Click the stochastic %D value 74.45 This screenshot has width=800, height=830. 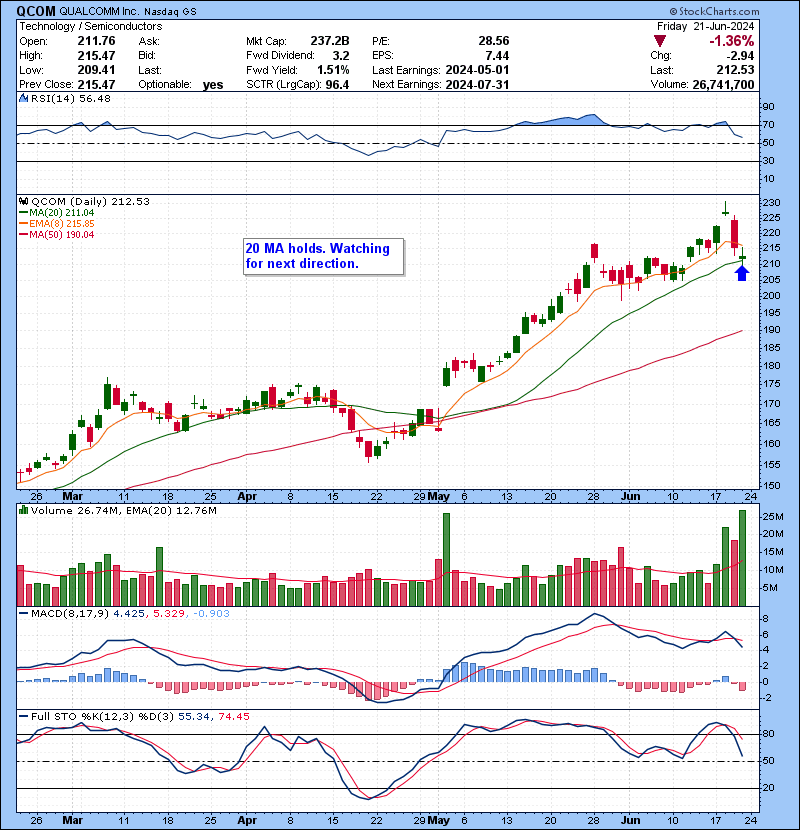pyautogui.click(x=233, y=717)
